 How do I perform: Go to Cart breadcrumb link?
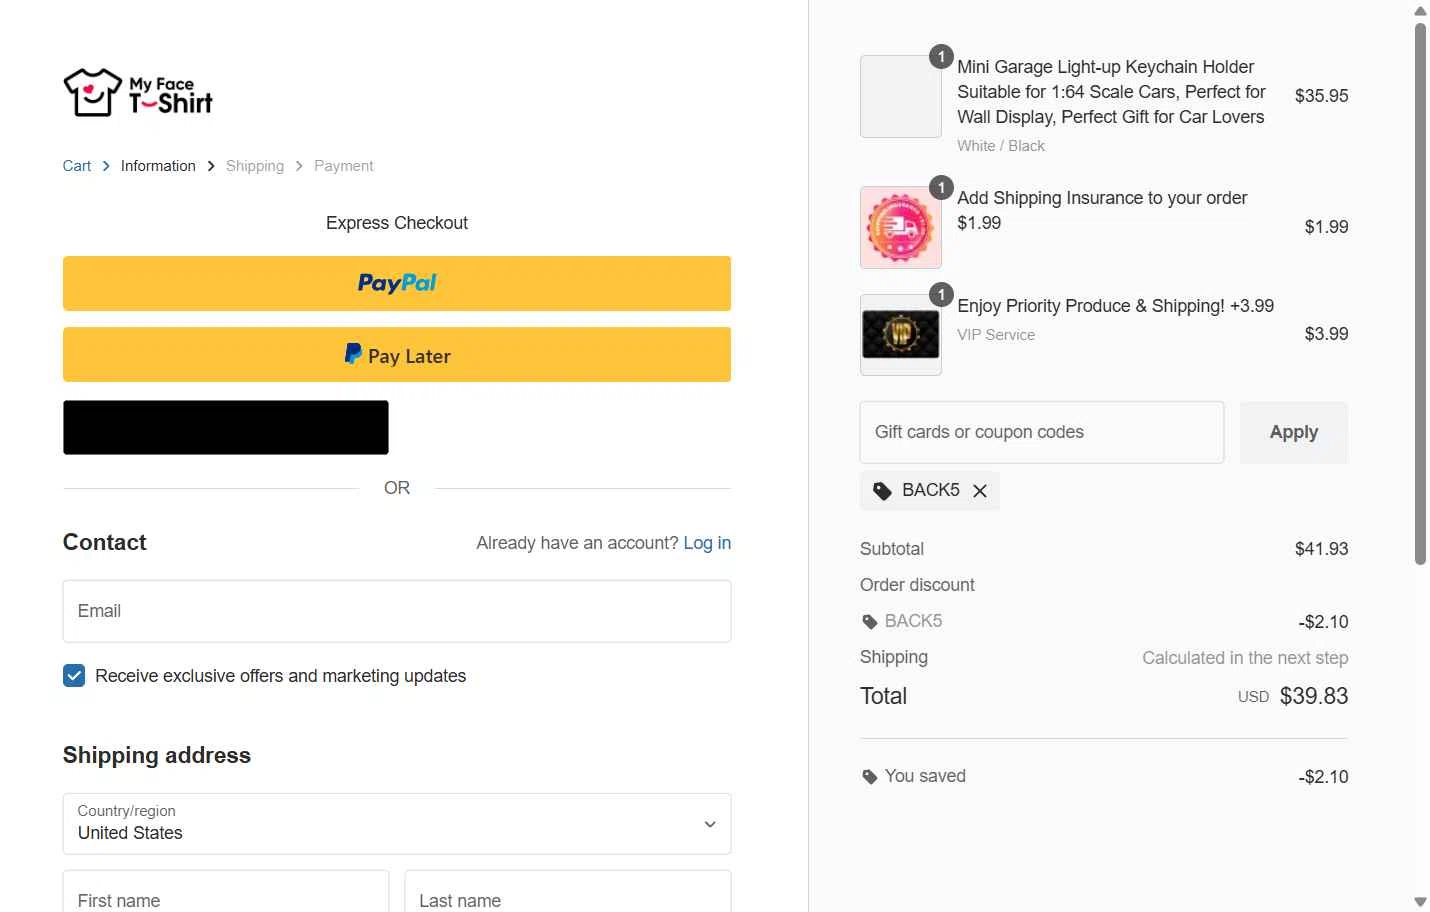(x=77, y=166)
